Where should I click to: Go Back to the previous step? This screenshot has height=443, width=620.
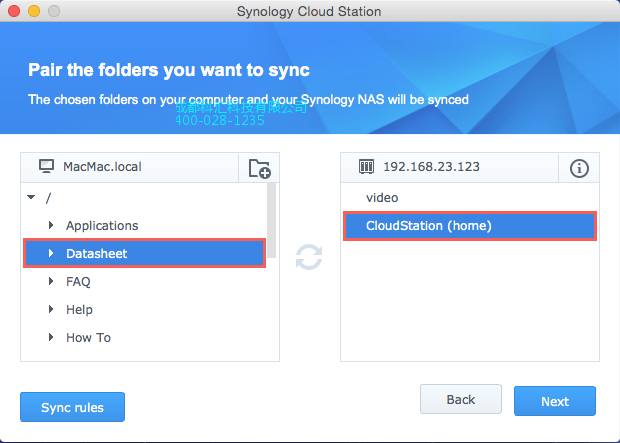pyautogui.click(x=460, y=400)
